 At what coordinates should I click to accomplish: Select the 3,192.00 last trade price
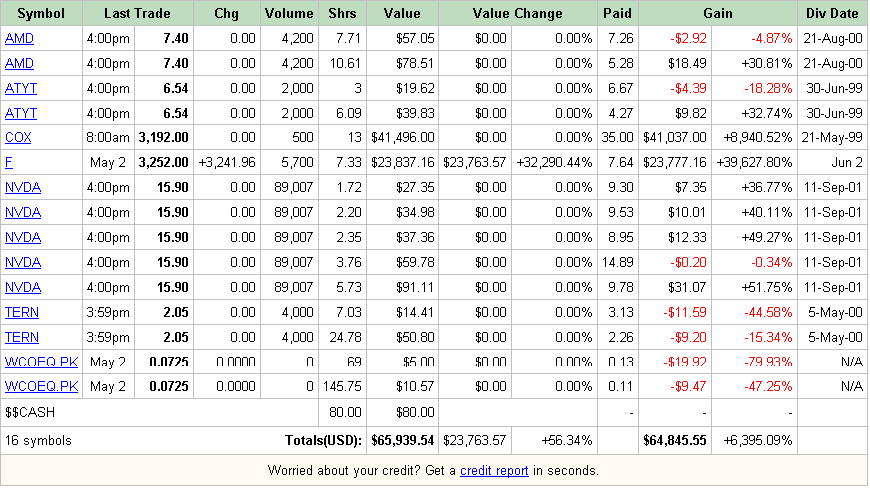163,137
